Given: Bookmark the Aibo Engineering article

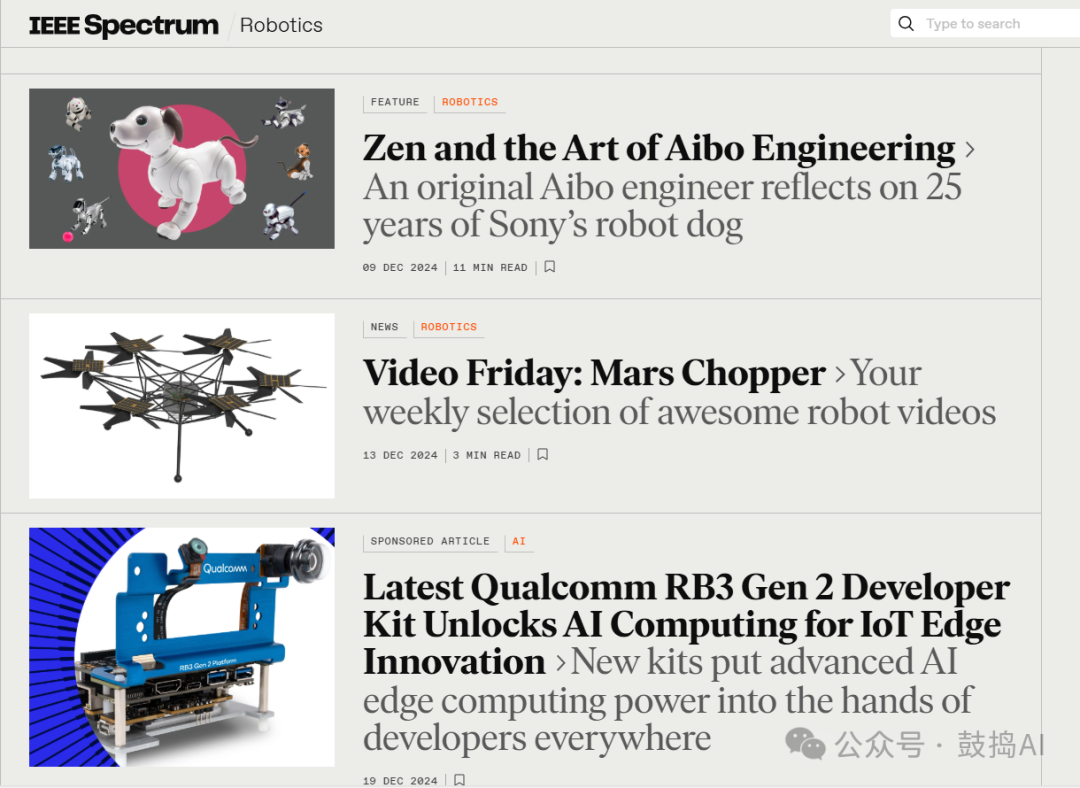Looking at the screenshot, I should point(550,267).
